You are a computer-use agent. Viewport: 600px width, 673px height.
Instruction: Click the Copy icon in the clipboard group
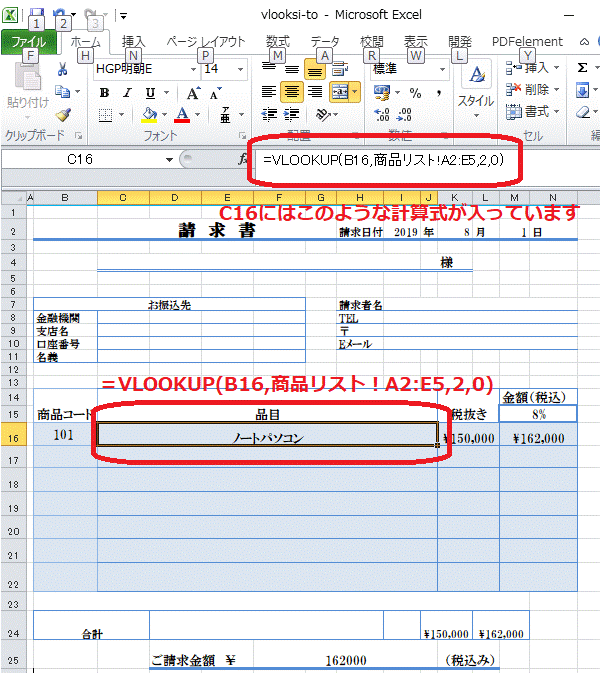coord(62,93)
